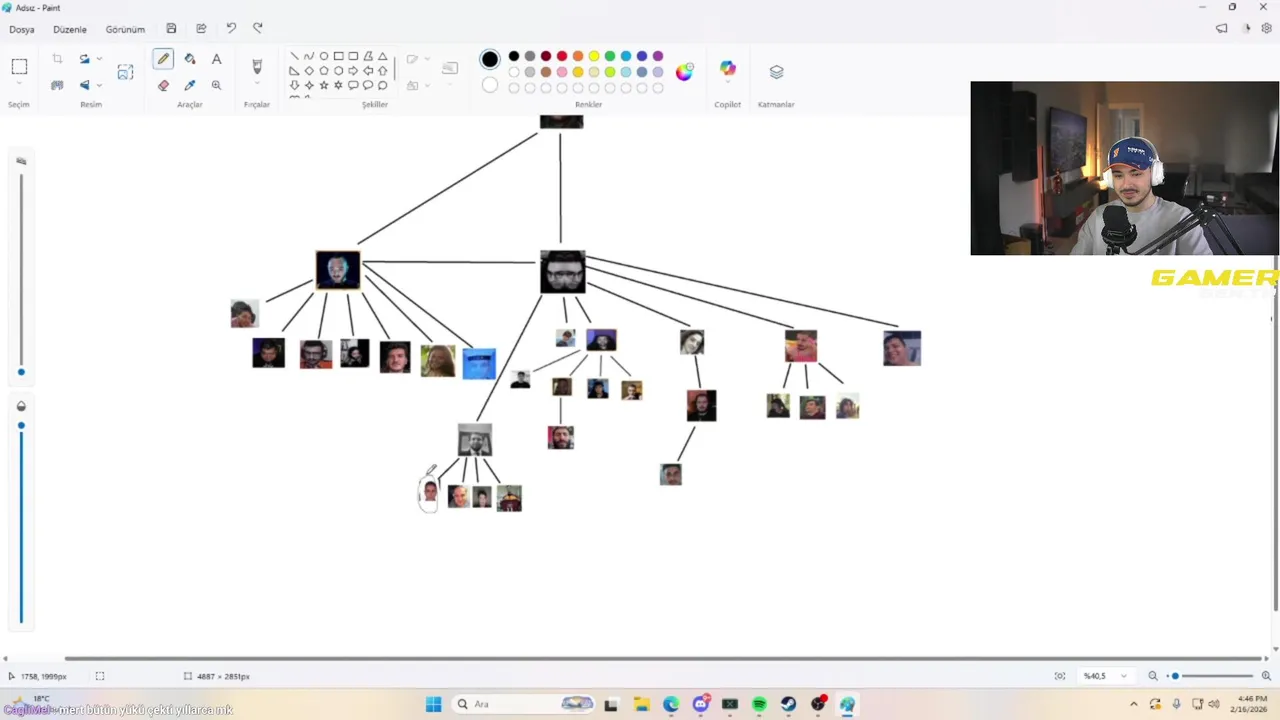Open the Düzenle menu
The height and width of the screenshot is (720, 1280).
pyautogui.click(x=70, y=29)
